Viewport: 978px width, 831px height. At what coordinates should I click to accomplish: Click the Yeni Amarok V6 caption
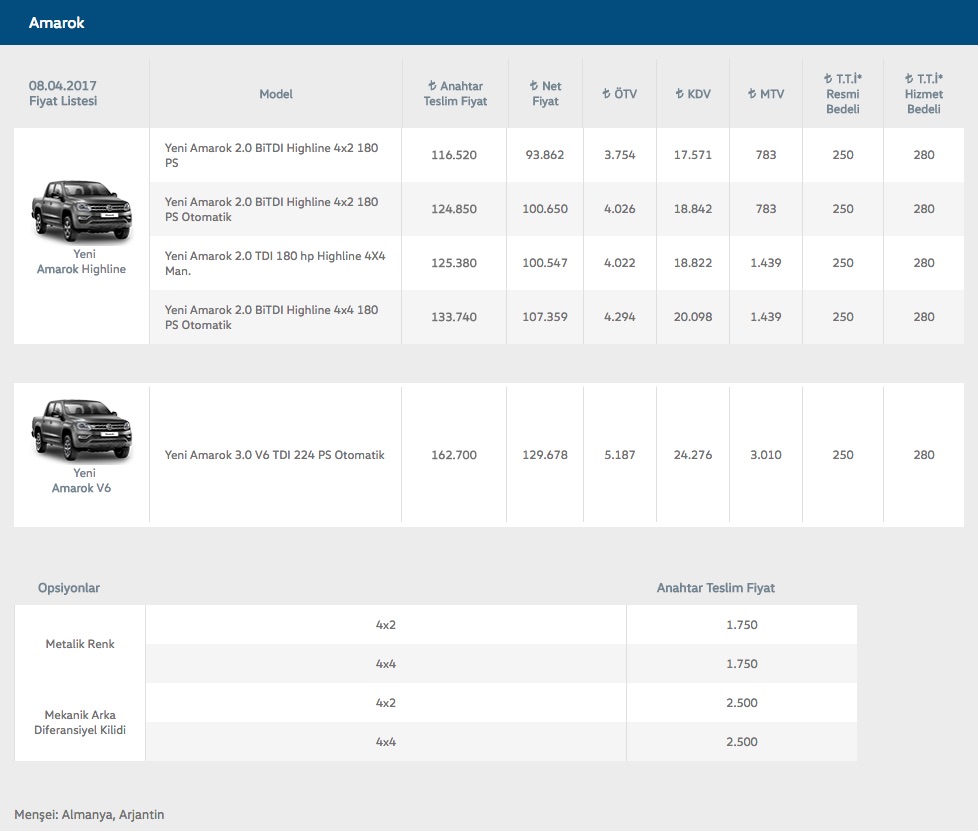tap(82, 480)
